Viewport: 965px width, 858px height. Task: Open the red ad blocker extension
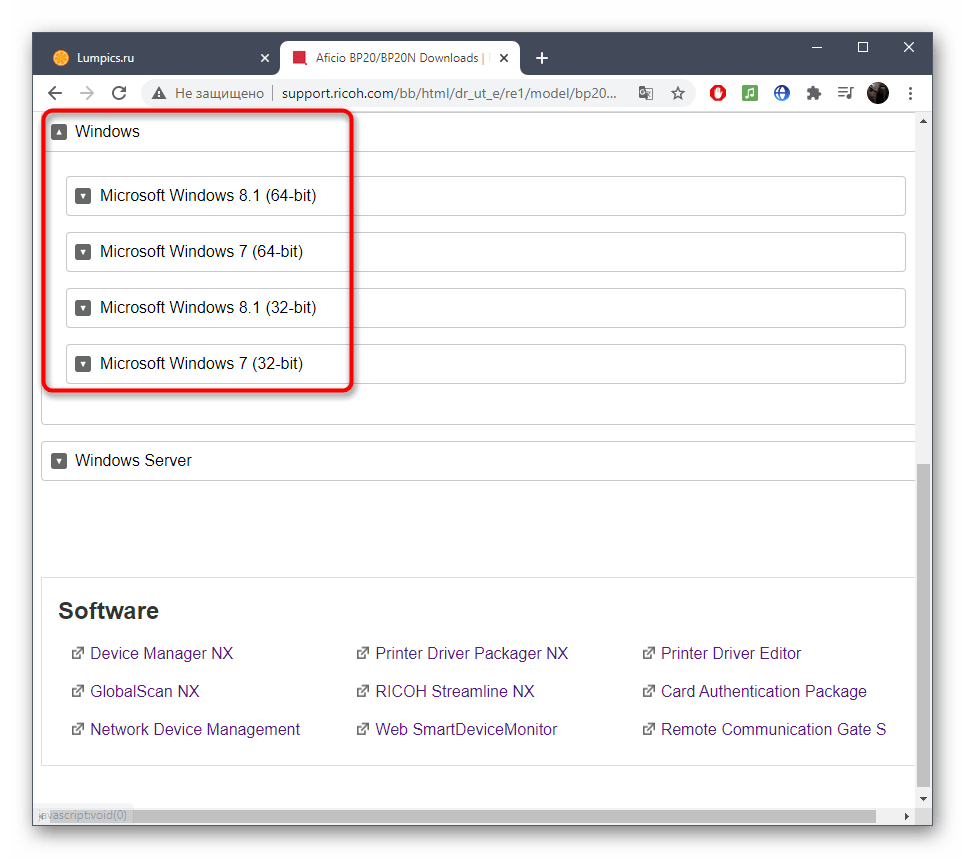(x=718, y=93)
